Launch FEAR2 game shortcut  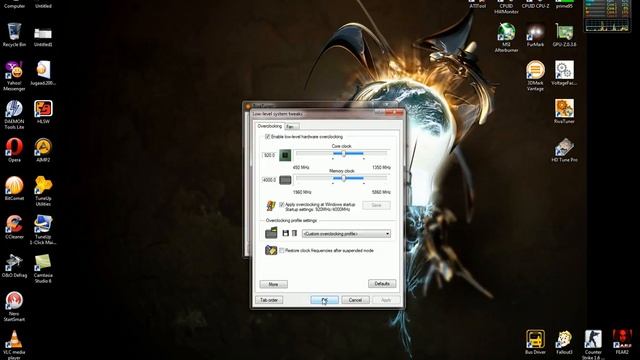point(622,342)
